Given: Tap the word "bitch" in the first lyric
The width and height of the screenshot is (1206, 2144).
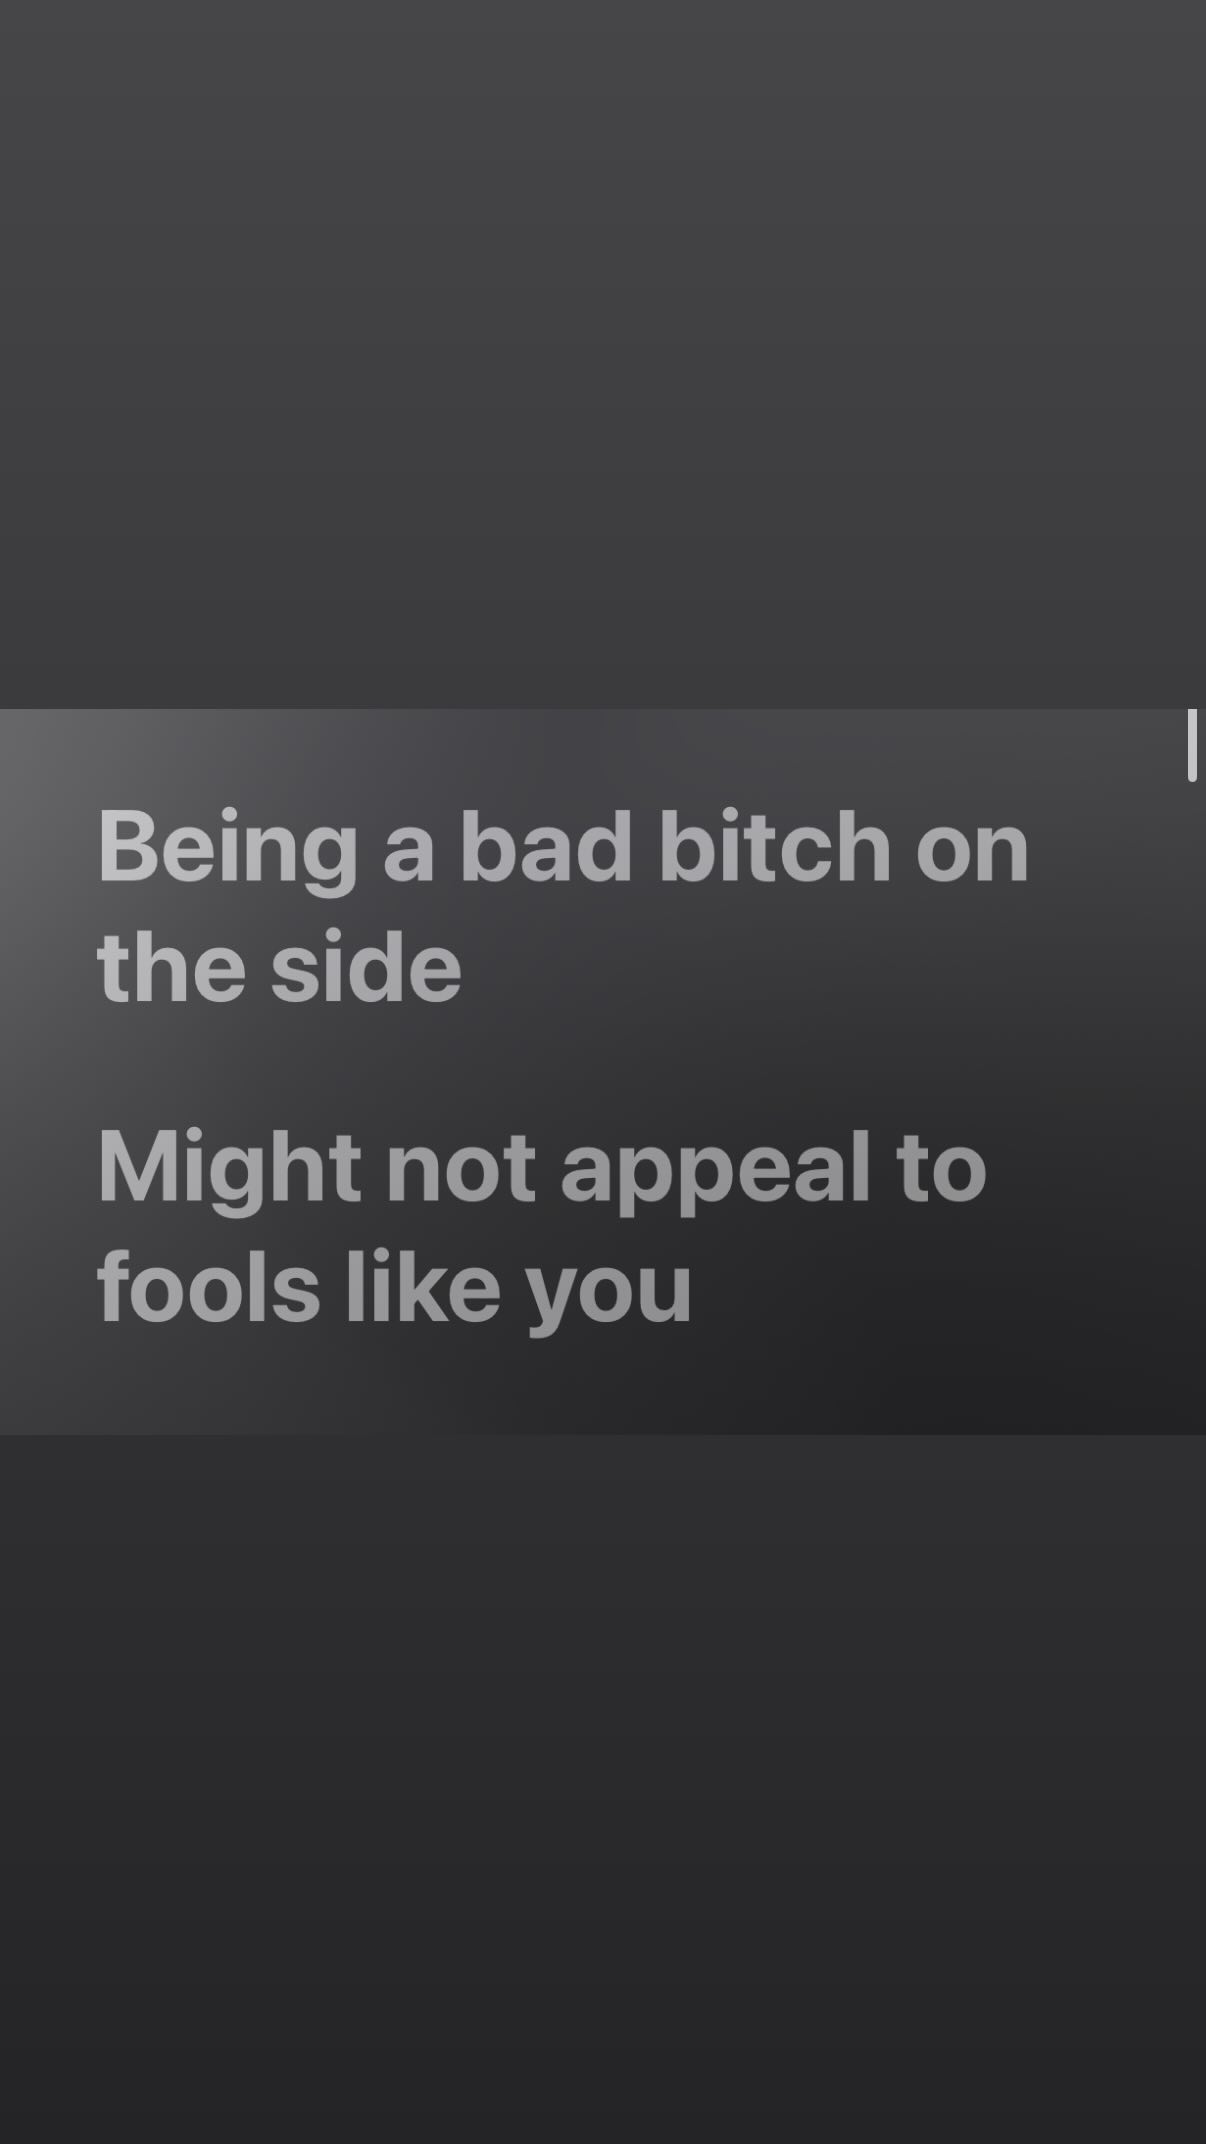Looking at the screenshot, I should click(x=775, y=846).
